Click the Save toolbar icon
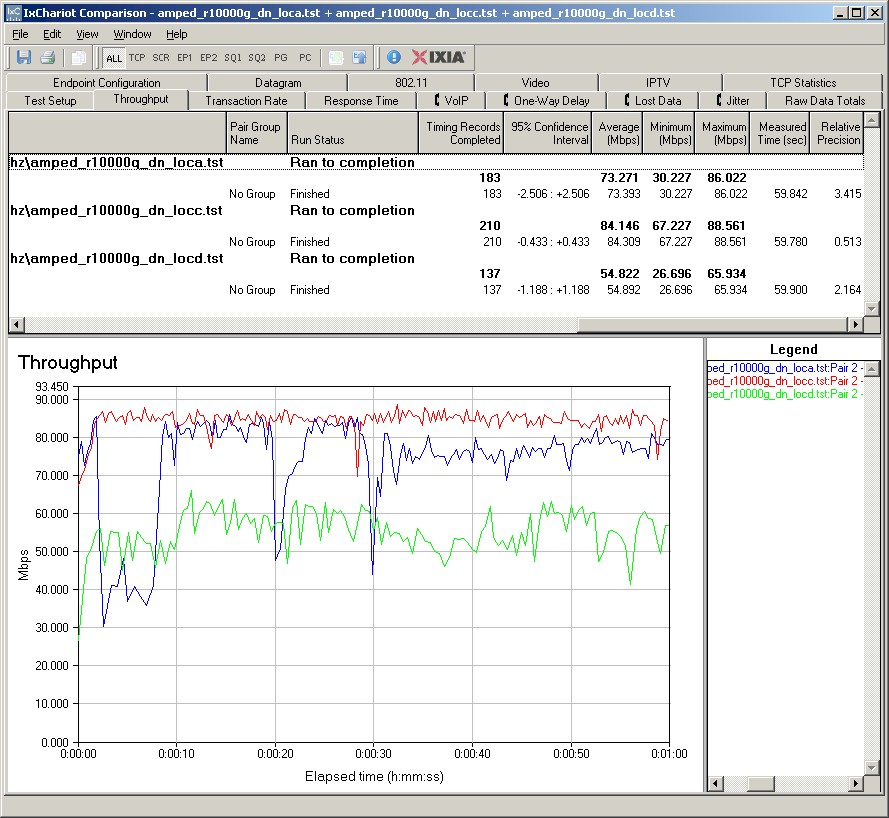The width and height of the screenshot is (889, 818). click(24, 57)
